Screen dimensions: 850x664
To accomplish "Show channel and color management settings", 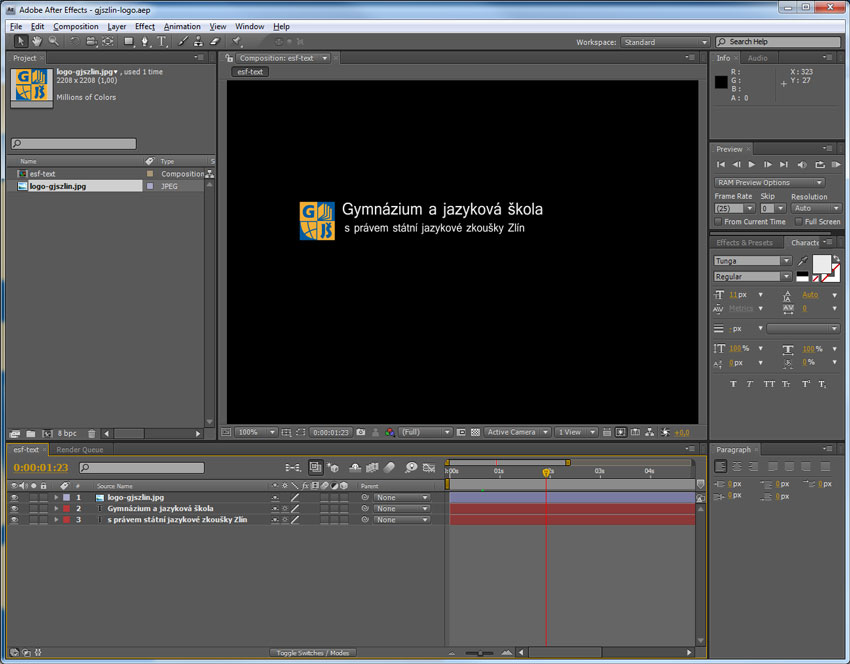I will click(389, 432).
